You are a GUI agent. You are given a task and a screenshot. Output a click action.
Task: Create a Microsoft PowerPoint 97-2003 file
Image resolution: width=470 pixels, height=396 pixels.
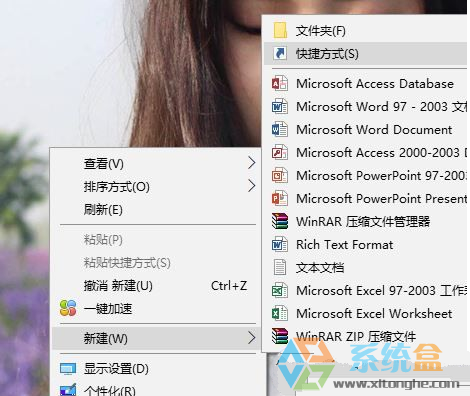(365, 175)
